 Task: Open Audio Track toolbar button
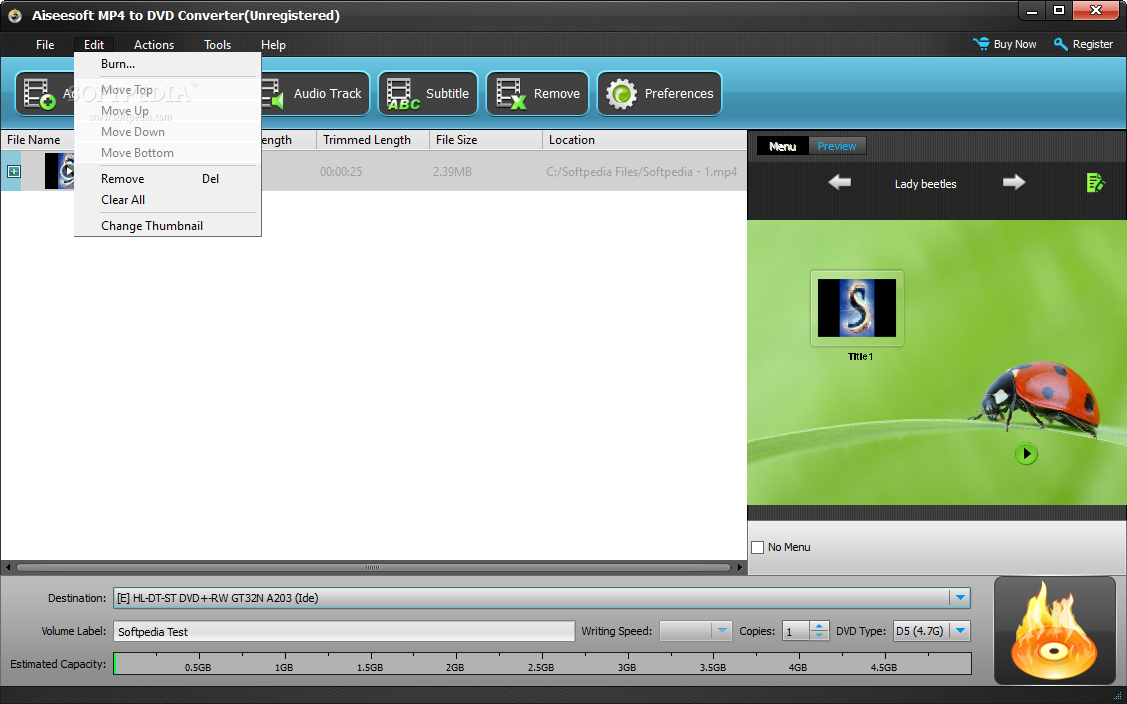(x=316, y=93)
